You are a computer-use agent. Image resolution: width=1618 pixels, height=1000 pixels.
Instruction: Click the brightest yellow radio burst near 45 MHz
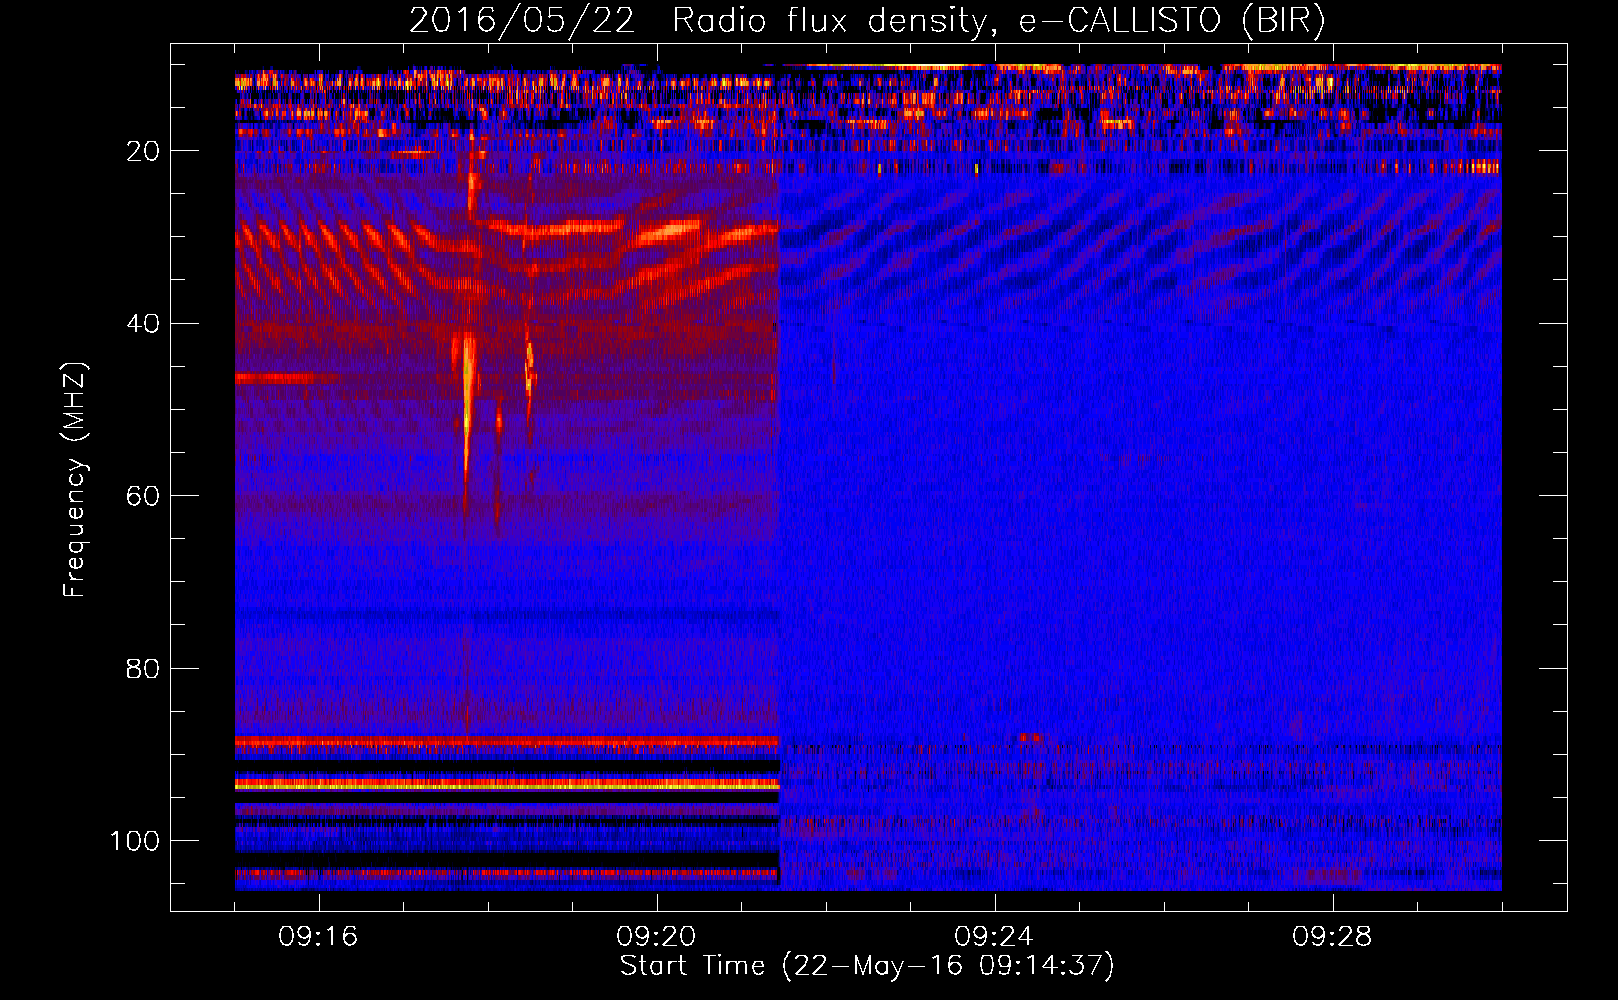click(x=467, y=400)
